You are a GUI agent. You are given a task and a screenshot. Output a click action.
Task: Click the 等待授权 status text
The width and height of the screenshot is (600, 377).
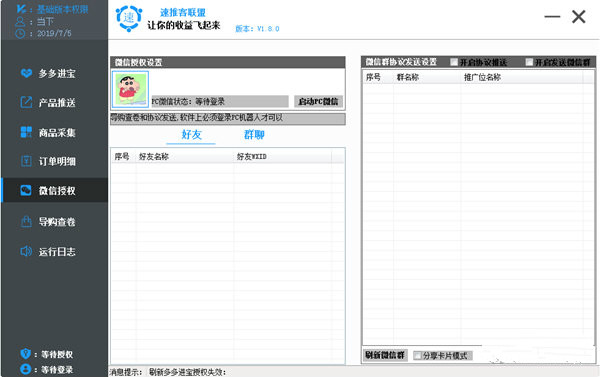coord(57,354)
